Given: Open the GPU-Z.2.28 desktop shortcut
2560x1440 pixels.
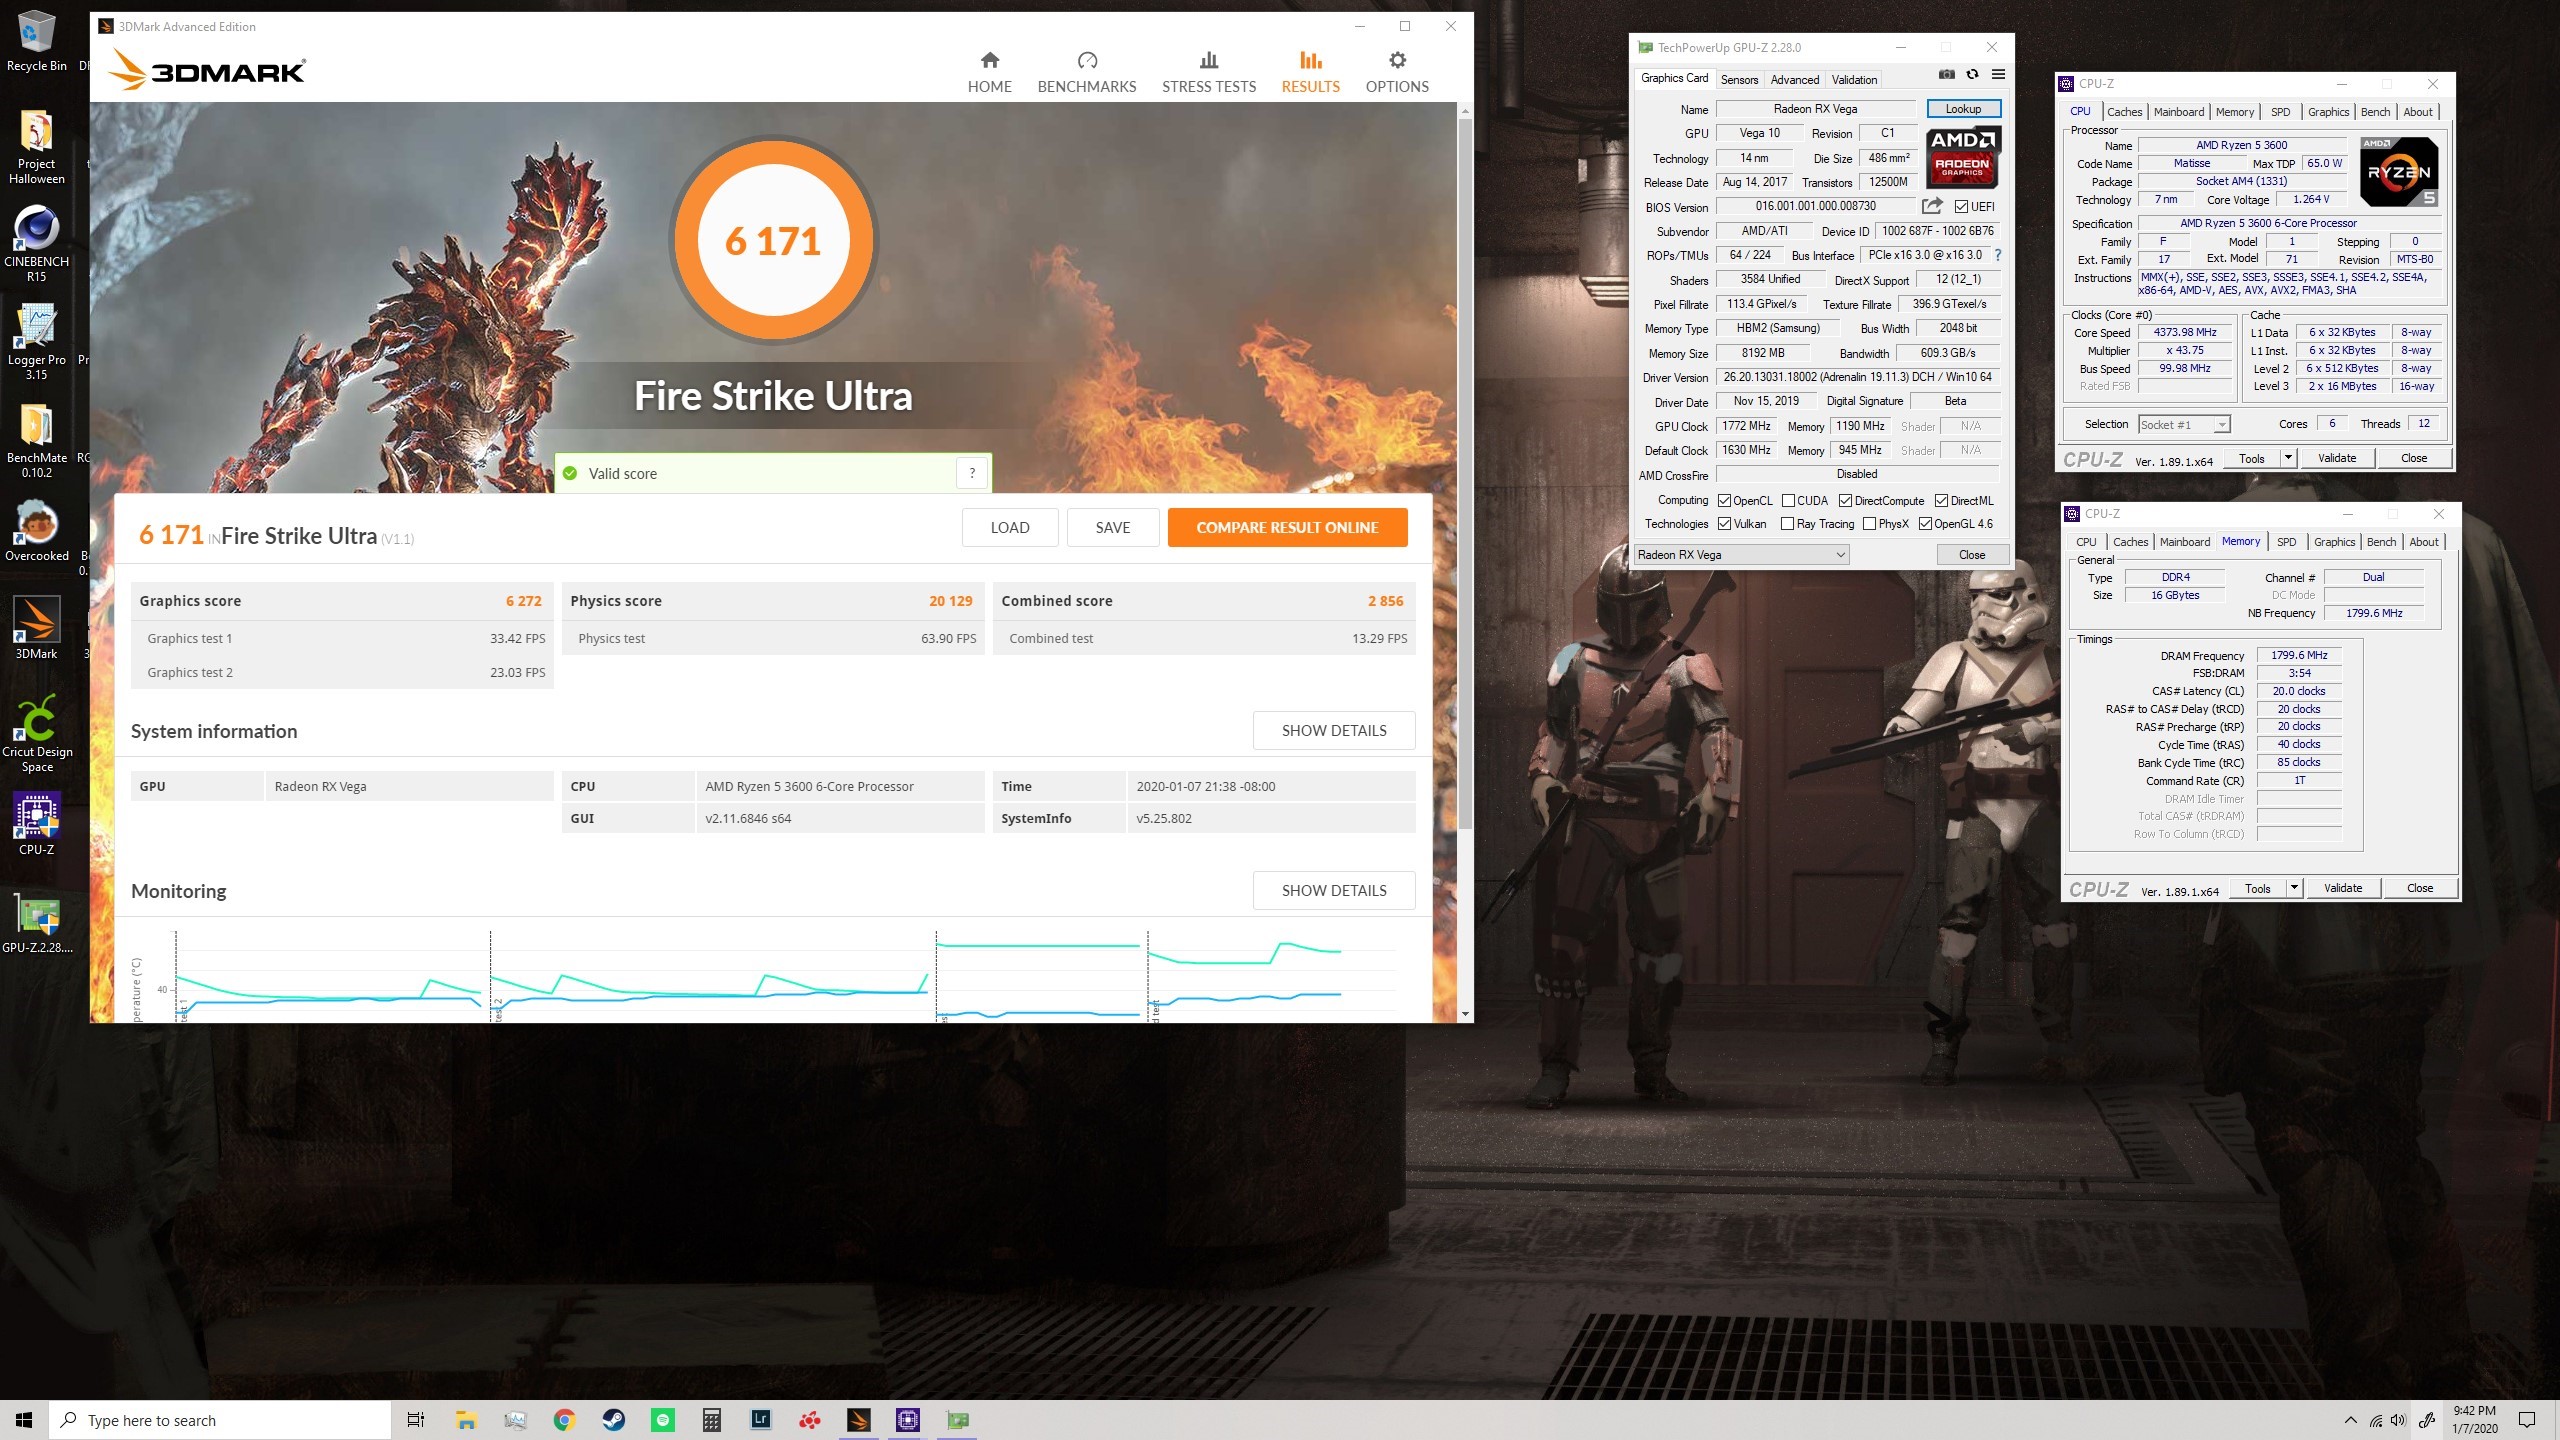Looking at the screenshot, I should (36, 923).
